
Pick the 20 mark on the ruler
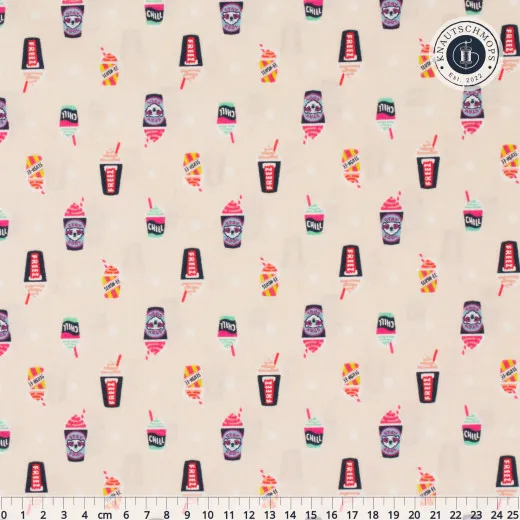pos(414,514)
